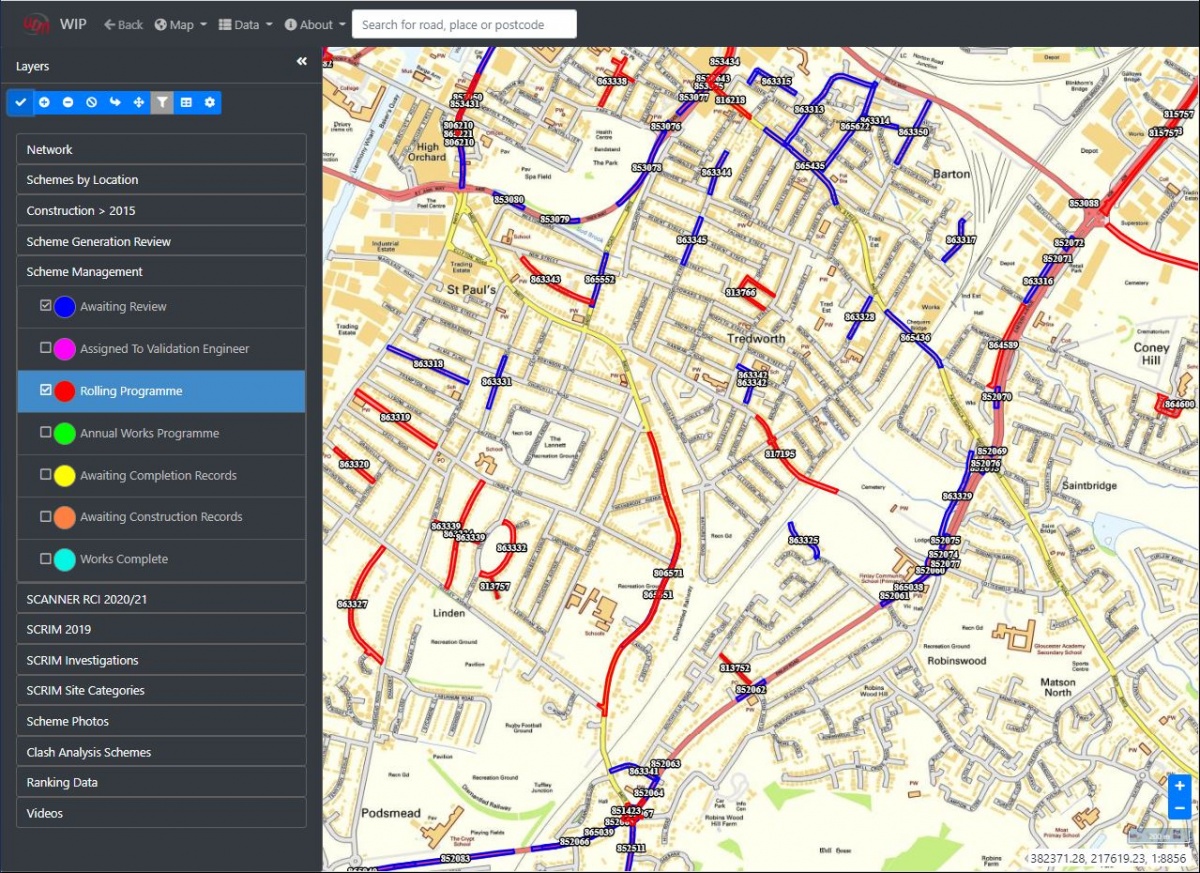Open the Data dropdown menu

tap(245, 25)
